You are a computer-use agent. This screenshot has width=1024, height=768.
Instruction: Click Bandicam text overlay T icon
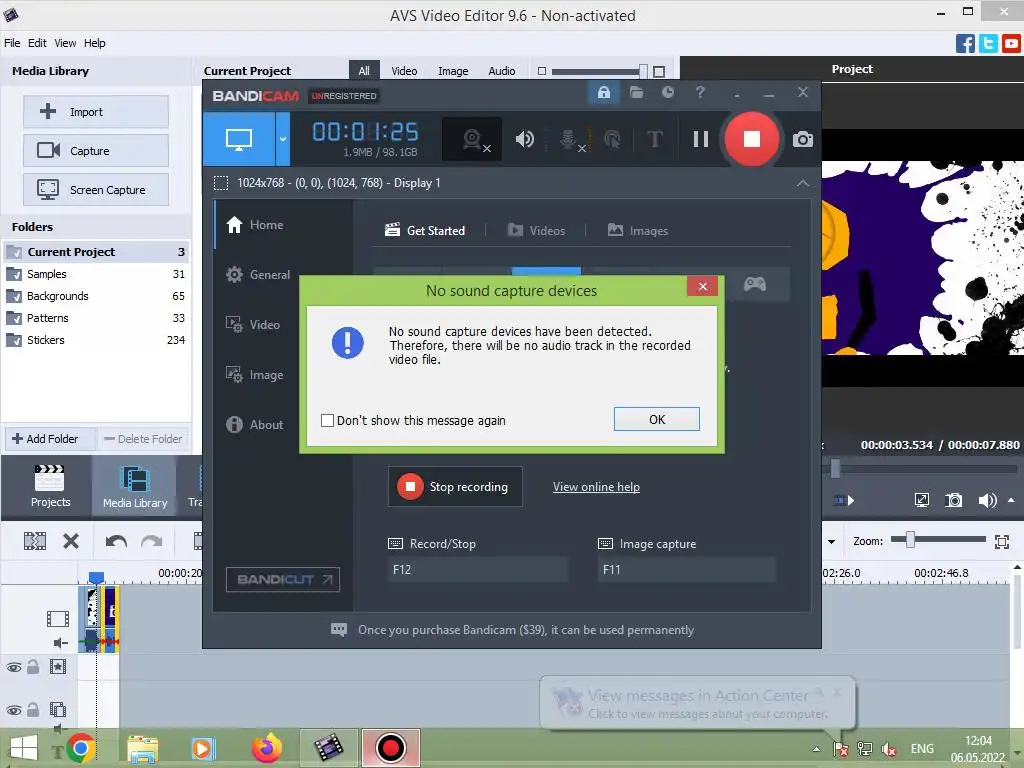coord(654,139)
